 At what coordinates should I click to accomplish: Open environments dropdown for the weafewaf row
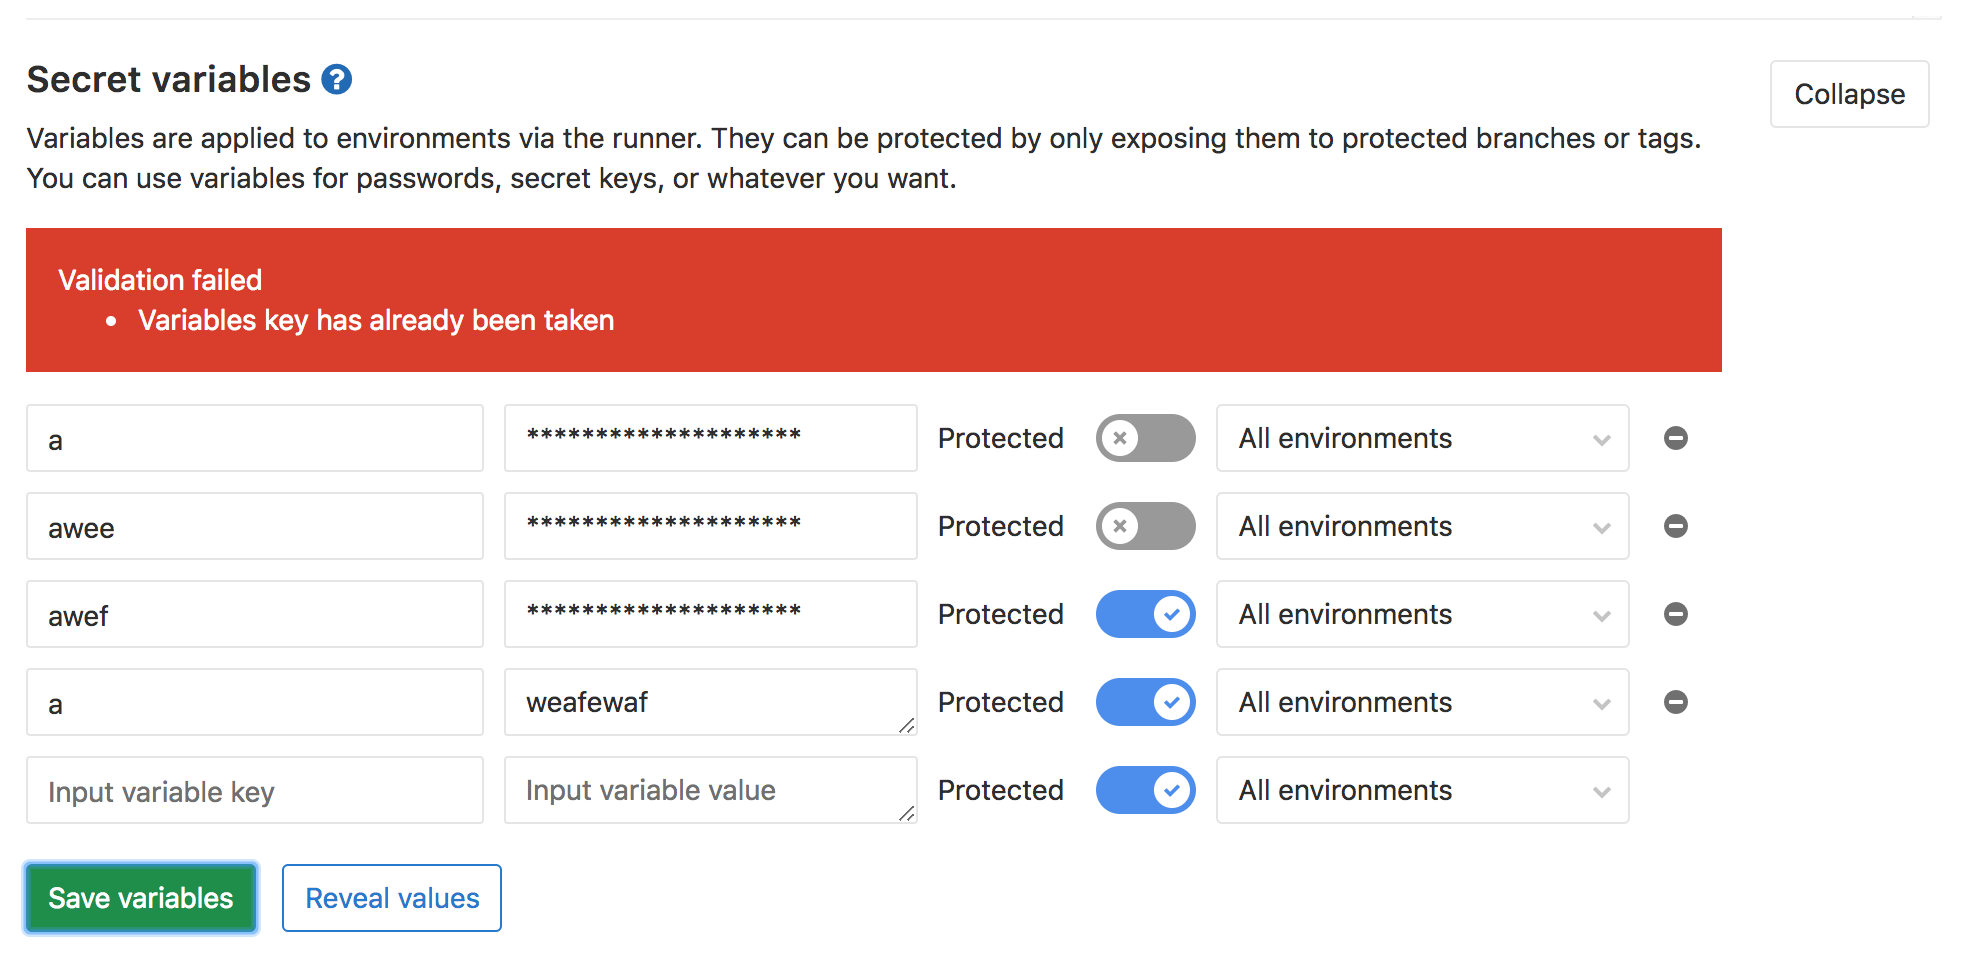click(1422, 702)
